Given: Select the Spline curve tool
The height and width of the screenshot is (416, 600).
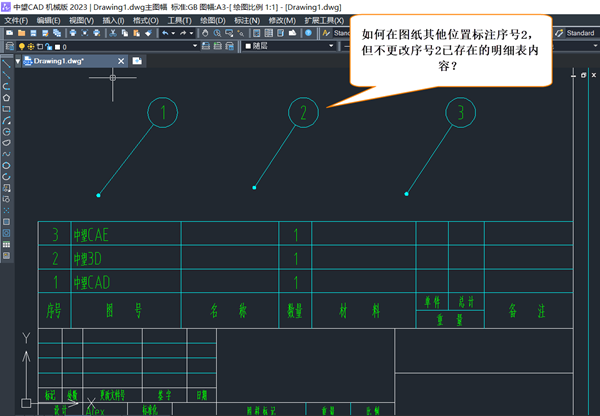Looking at the screenshot, I should (7, 154).
